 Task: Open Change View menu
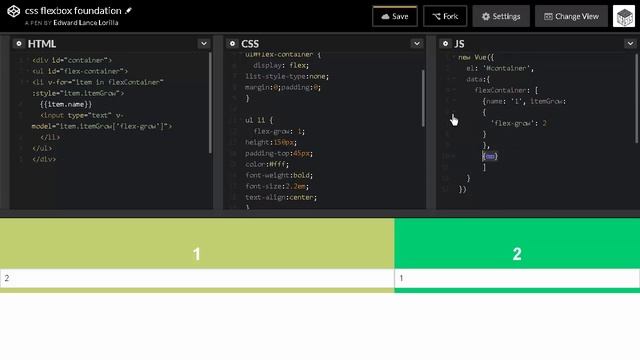(571, 16)
